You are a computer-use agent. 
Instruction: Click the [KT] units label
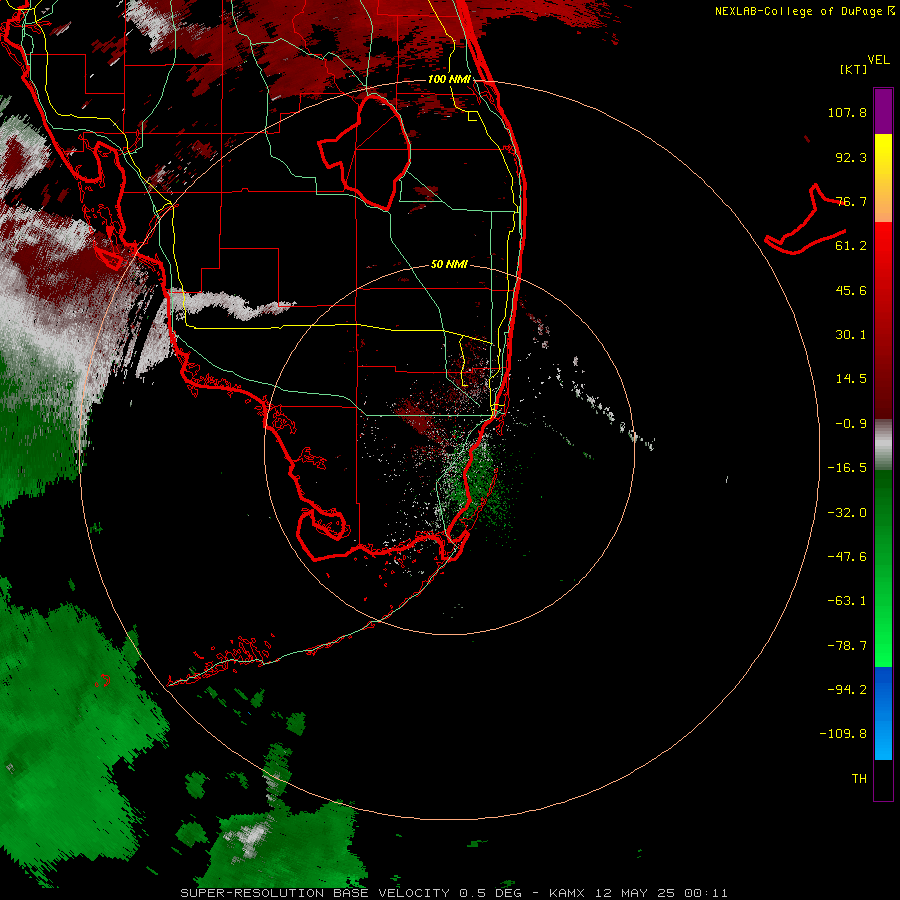[854, 69]
